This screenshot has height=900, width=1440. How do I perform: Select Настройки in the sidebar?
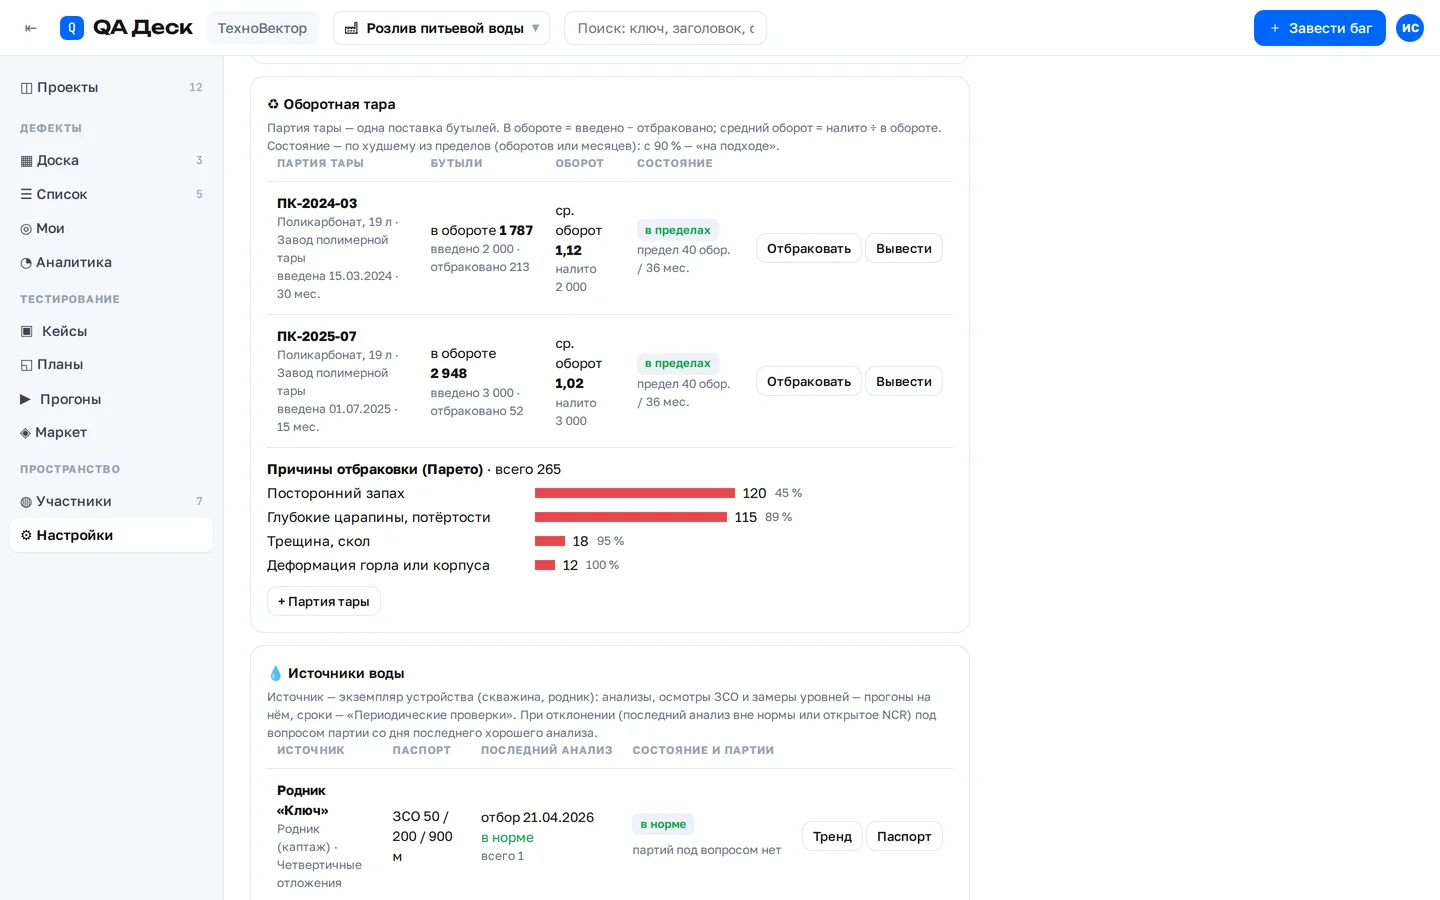[x=111, y=535]
